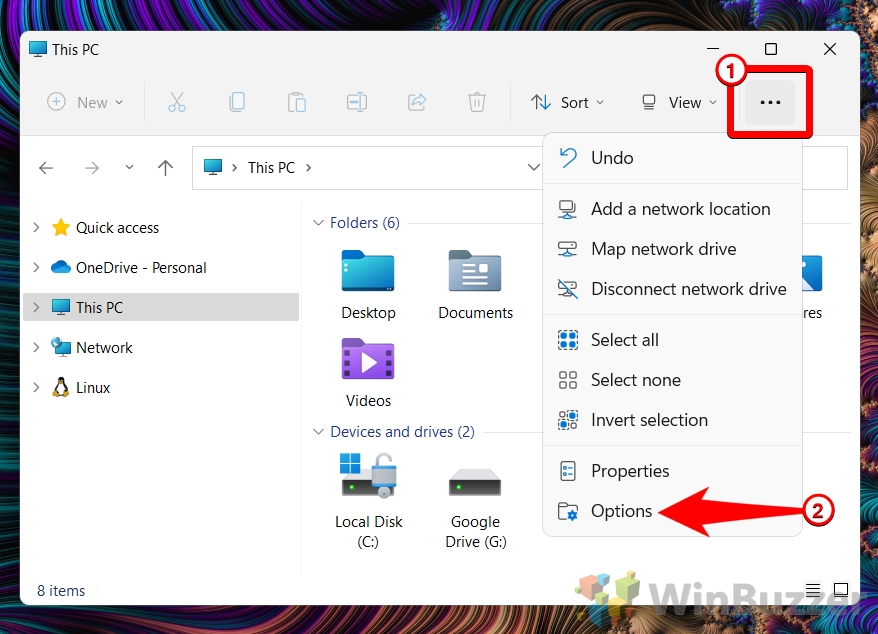The image size is (878, 634).
Task: Select Network in the navigation pane
Action: tap(104, 348)
